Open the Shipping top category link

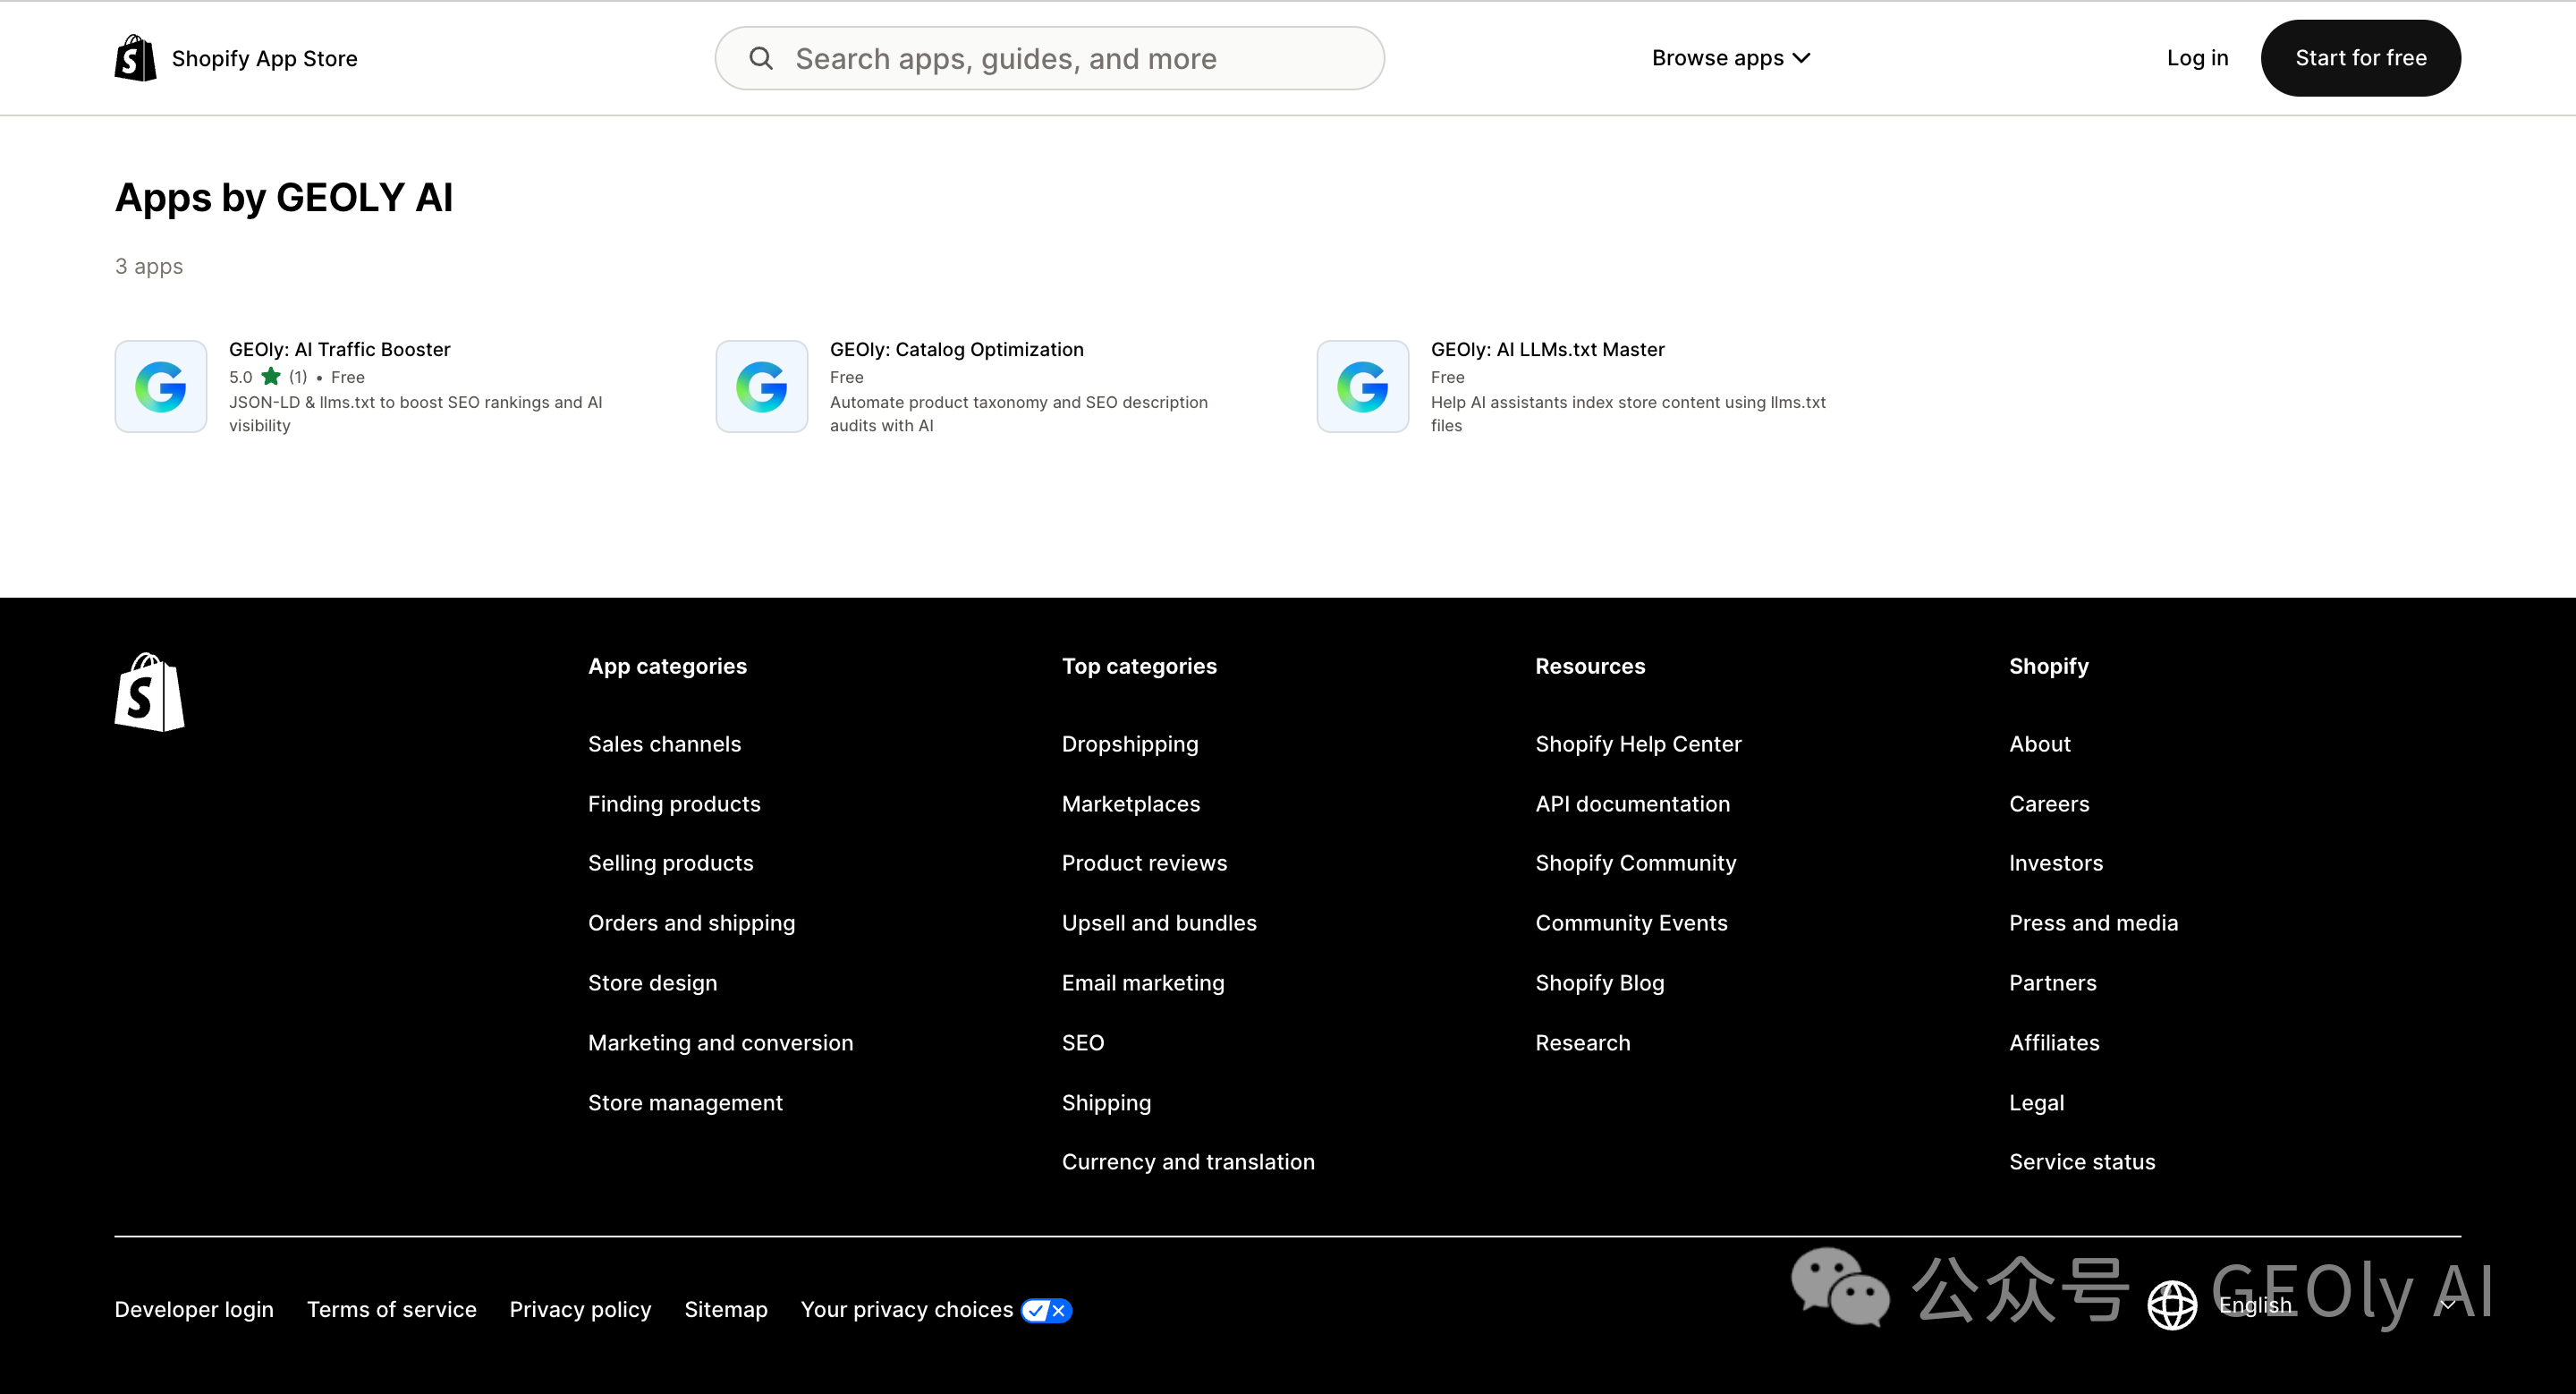coord(1107,1103)
